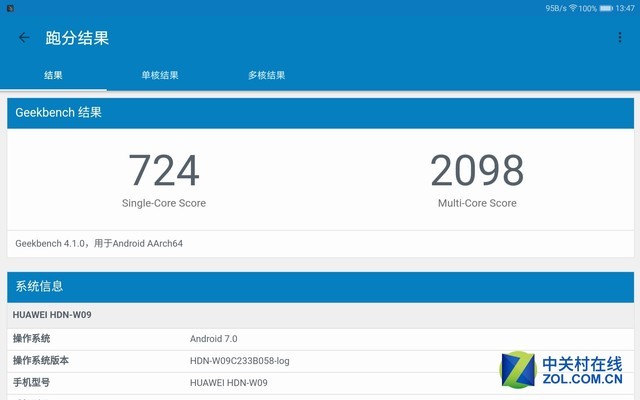
Task: Tap the HUAWEI HDN-W09 device heading
Action: pyautogui.click(x=52, y=315)
